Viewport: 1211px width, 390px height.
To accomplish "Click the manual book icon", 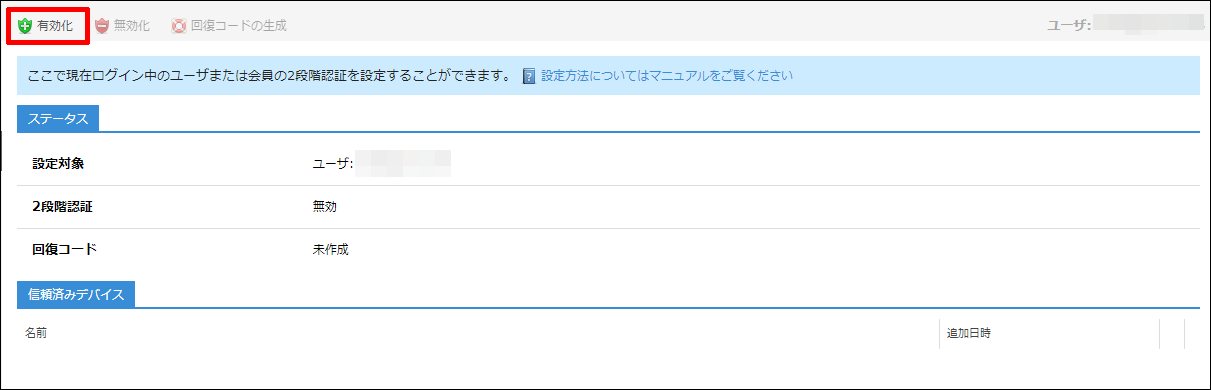I will pos(529,76).
